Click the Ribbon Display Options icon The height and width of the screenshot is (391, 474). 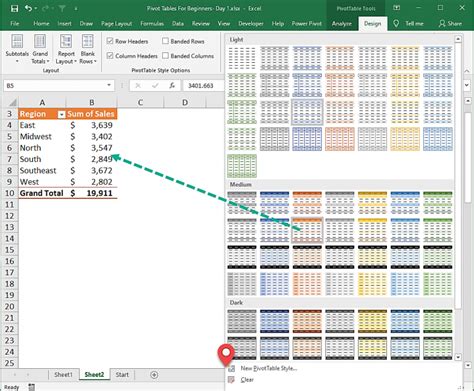tap(397, 8)
